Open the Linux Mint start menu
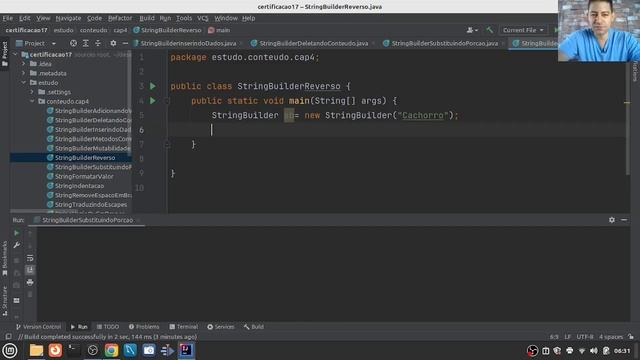Image resolution: width=640 pixels, height=360 pixels. click(9, 350)
